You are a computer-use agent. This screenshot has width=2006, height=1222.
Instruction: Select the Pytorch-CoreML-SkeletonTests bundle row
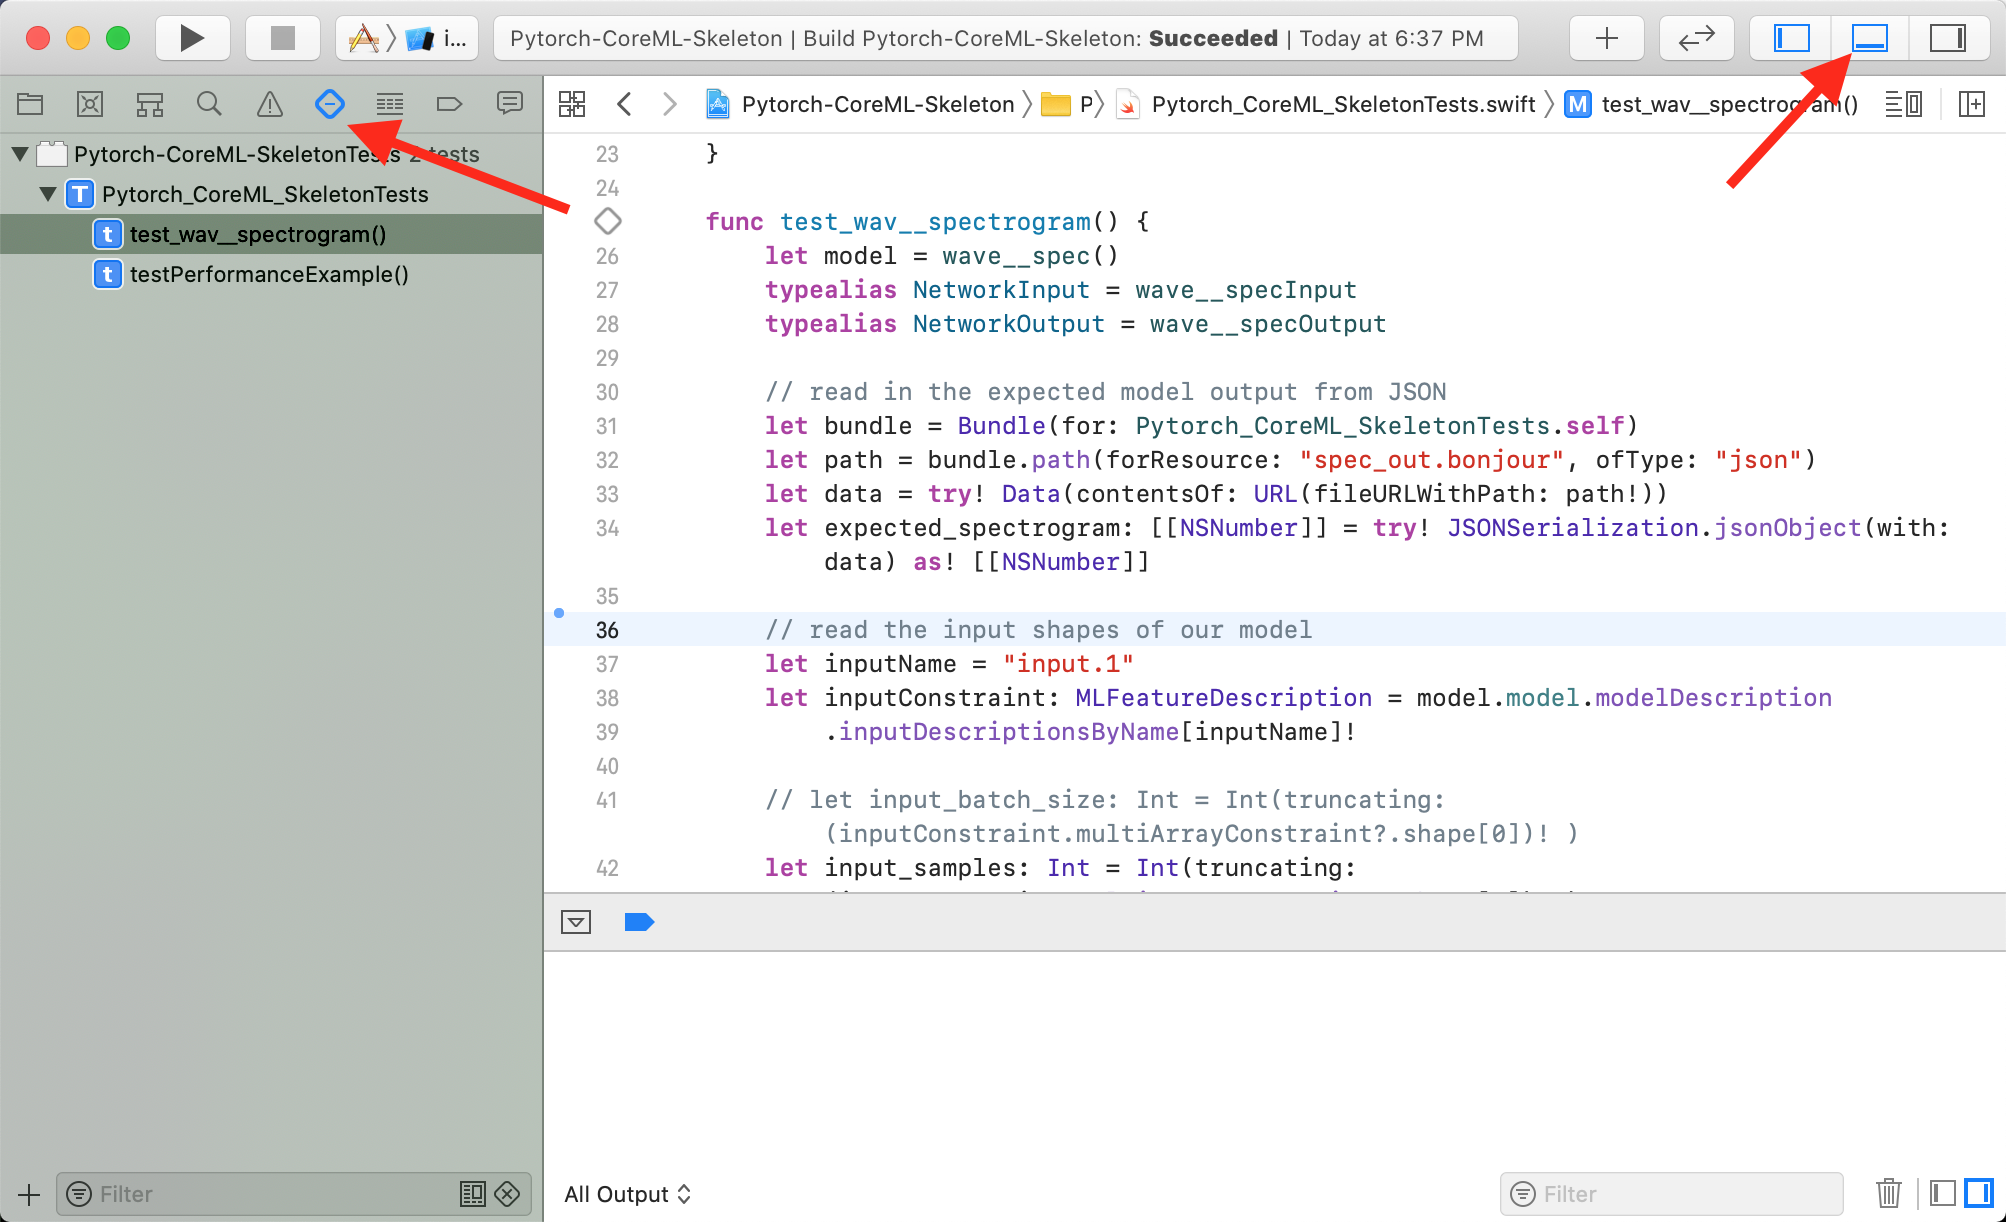click(271, 154)
